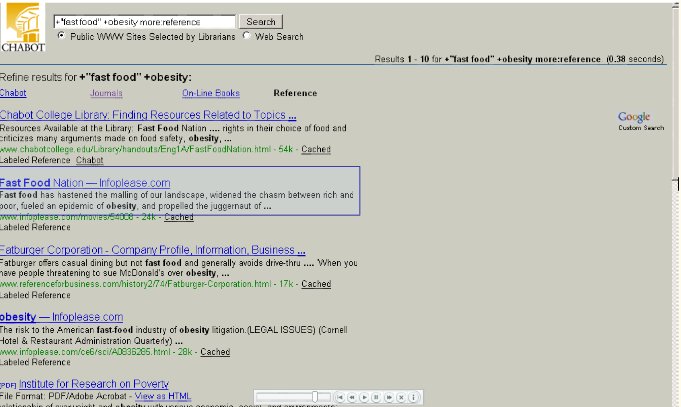Open Institute for Research on Poverty PDF result
This screenshot has width=681, height=407.
(94, 384)
